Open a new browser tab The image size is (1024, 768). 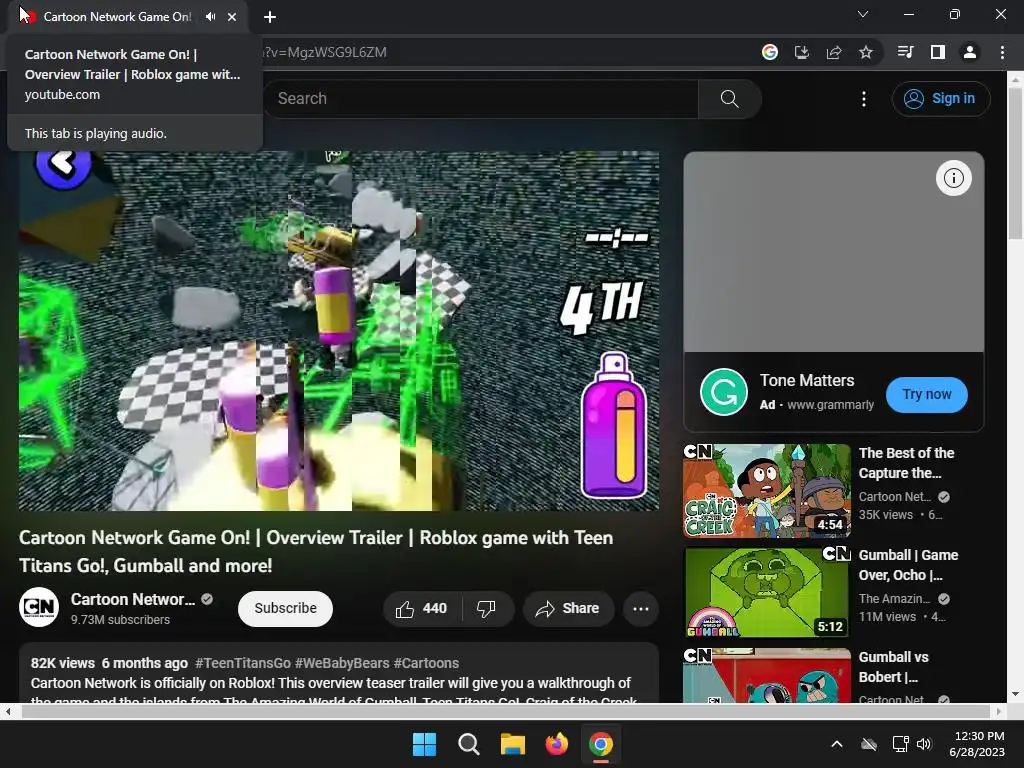[x=270, y=17]
